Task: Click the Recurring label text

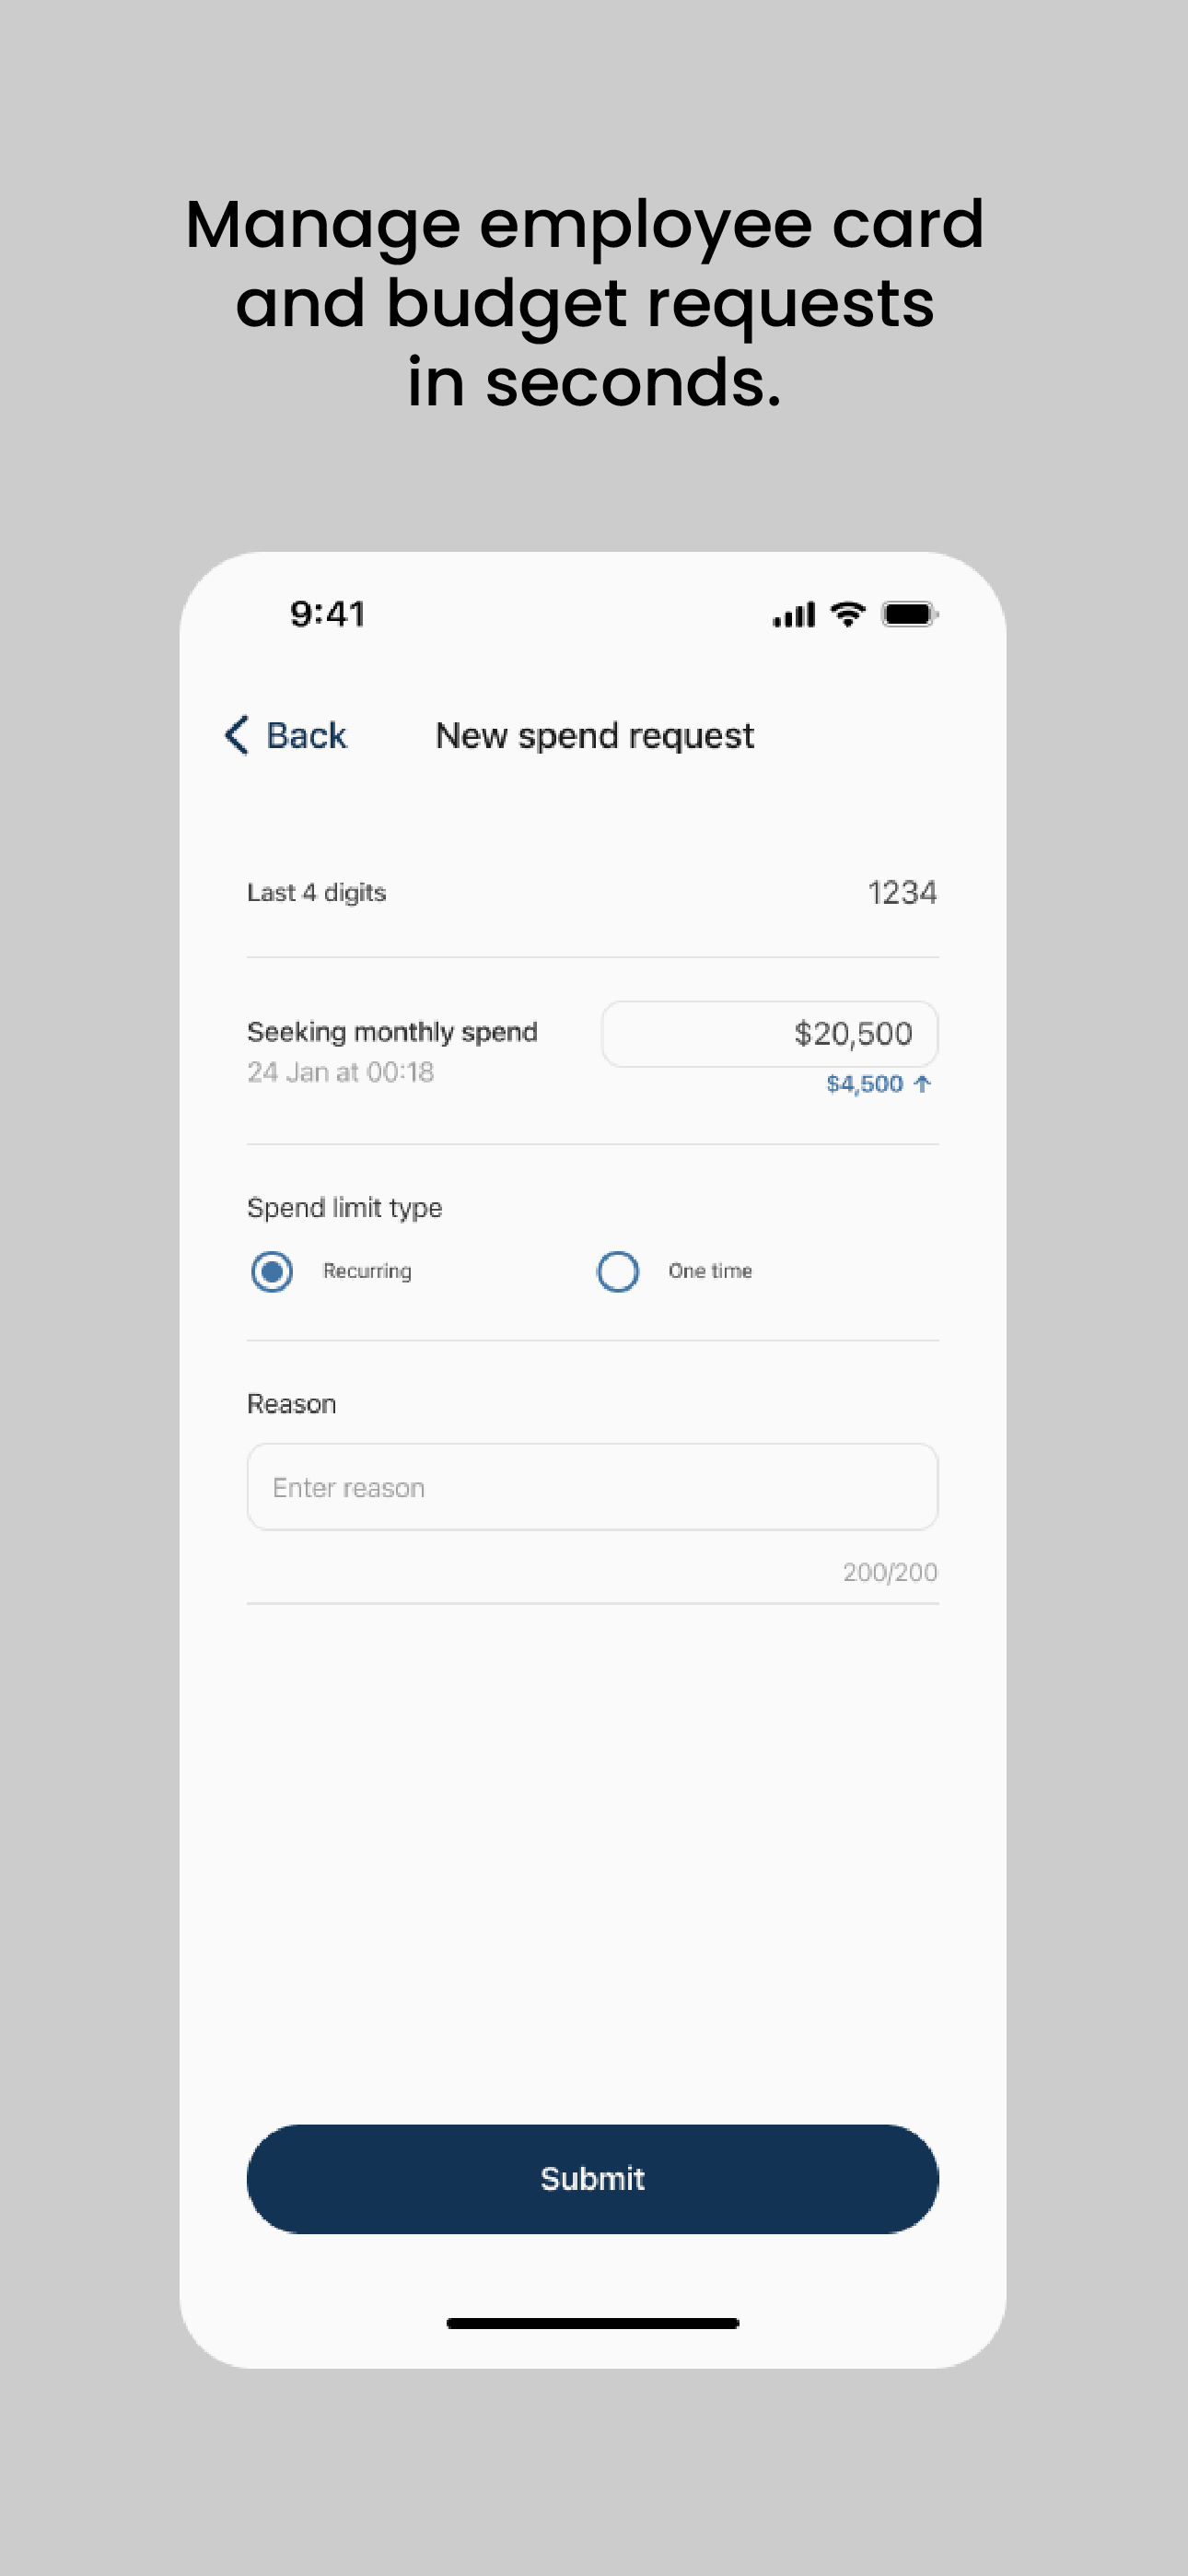Action: (x=367, y=1271)
